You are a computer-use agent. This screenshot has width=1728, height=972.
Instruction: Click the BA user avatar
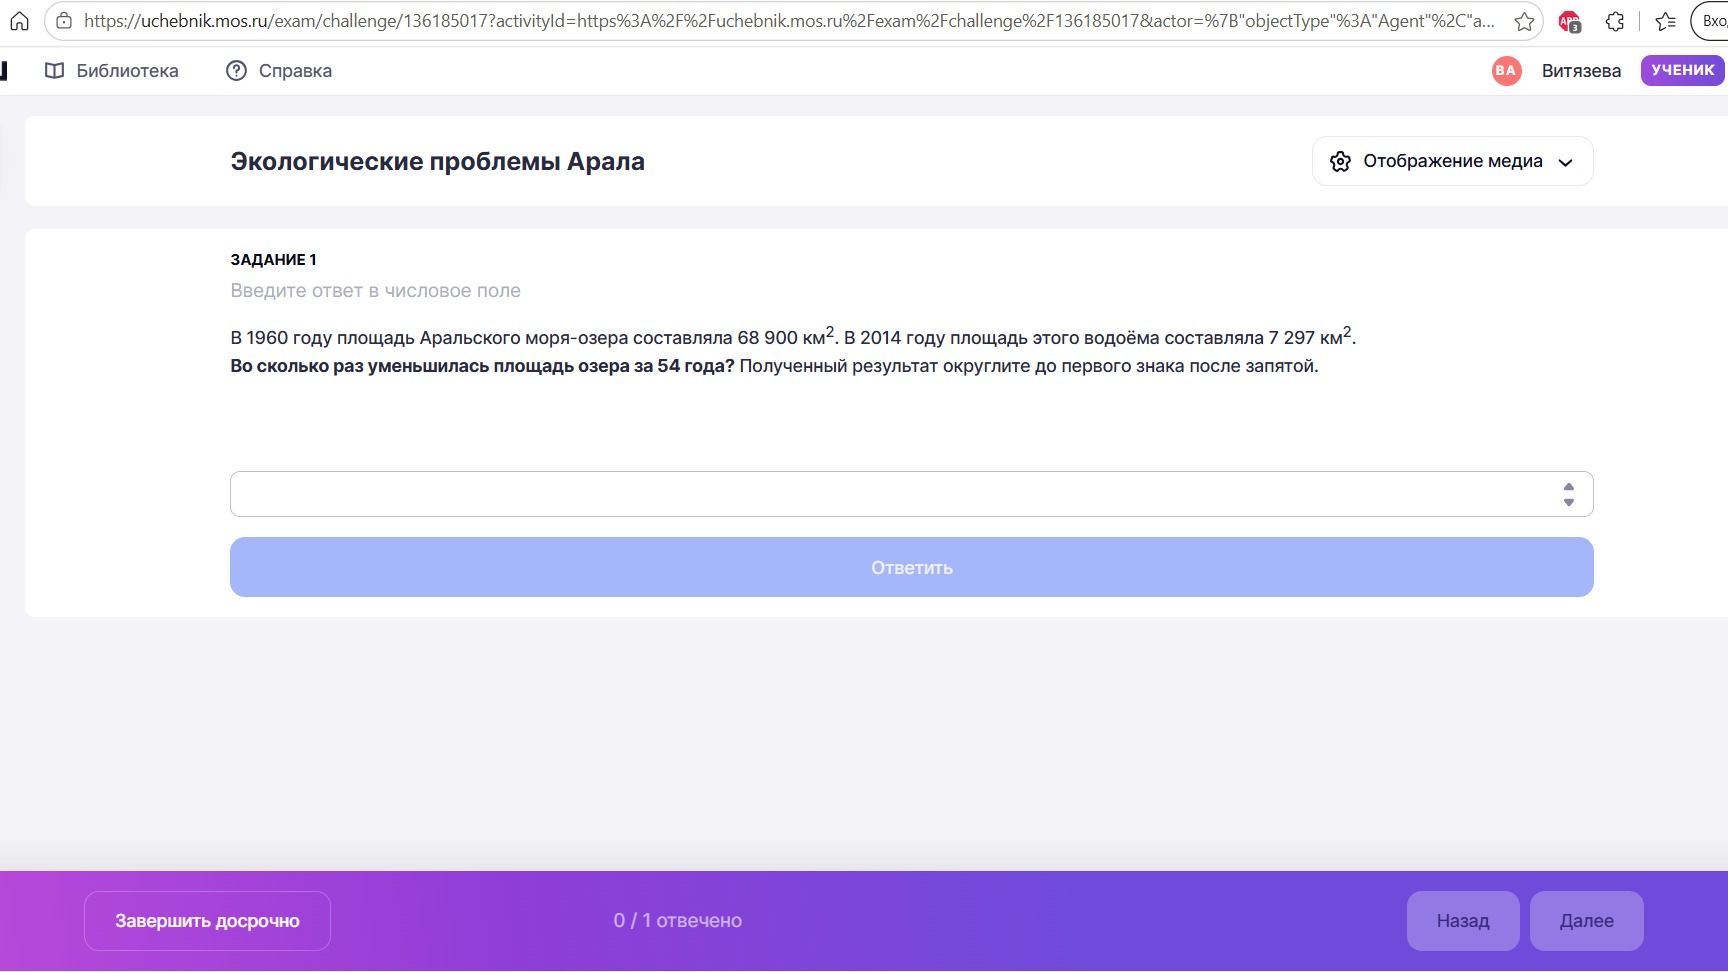(1506, 70)
